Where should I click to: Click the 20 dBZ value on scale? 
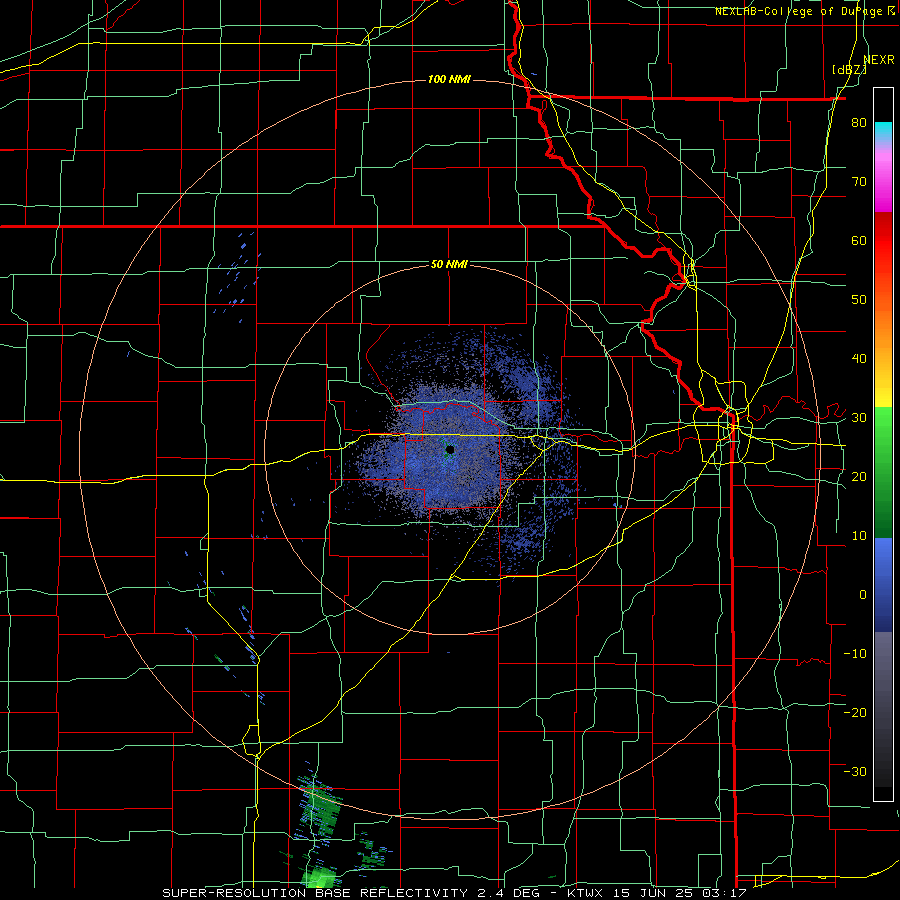coord(859,476)
